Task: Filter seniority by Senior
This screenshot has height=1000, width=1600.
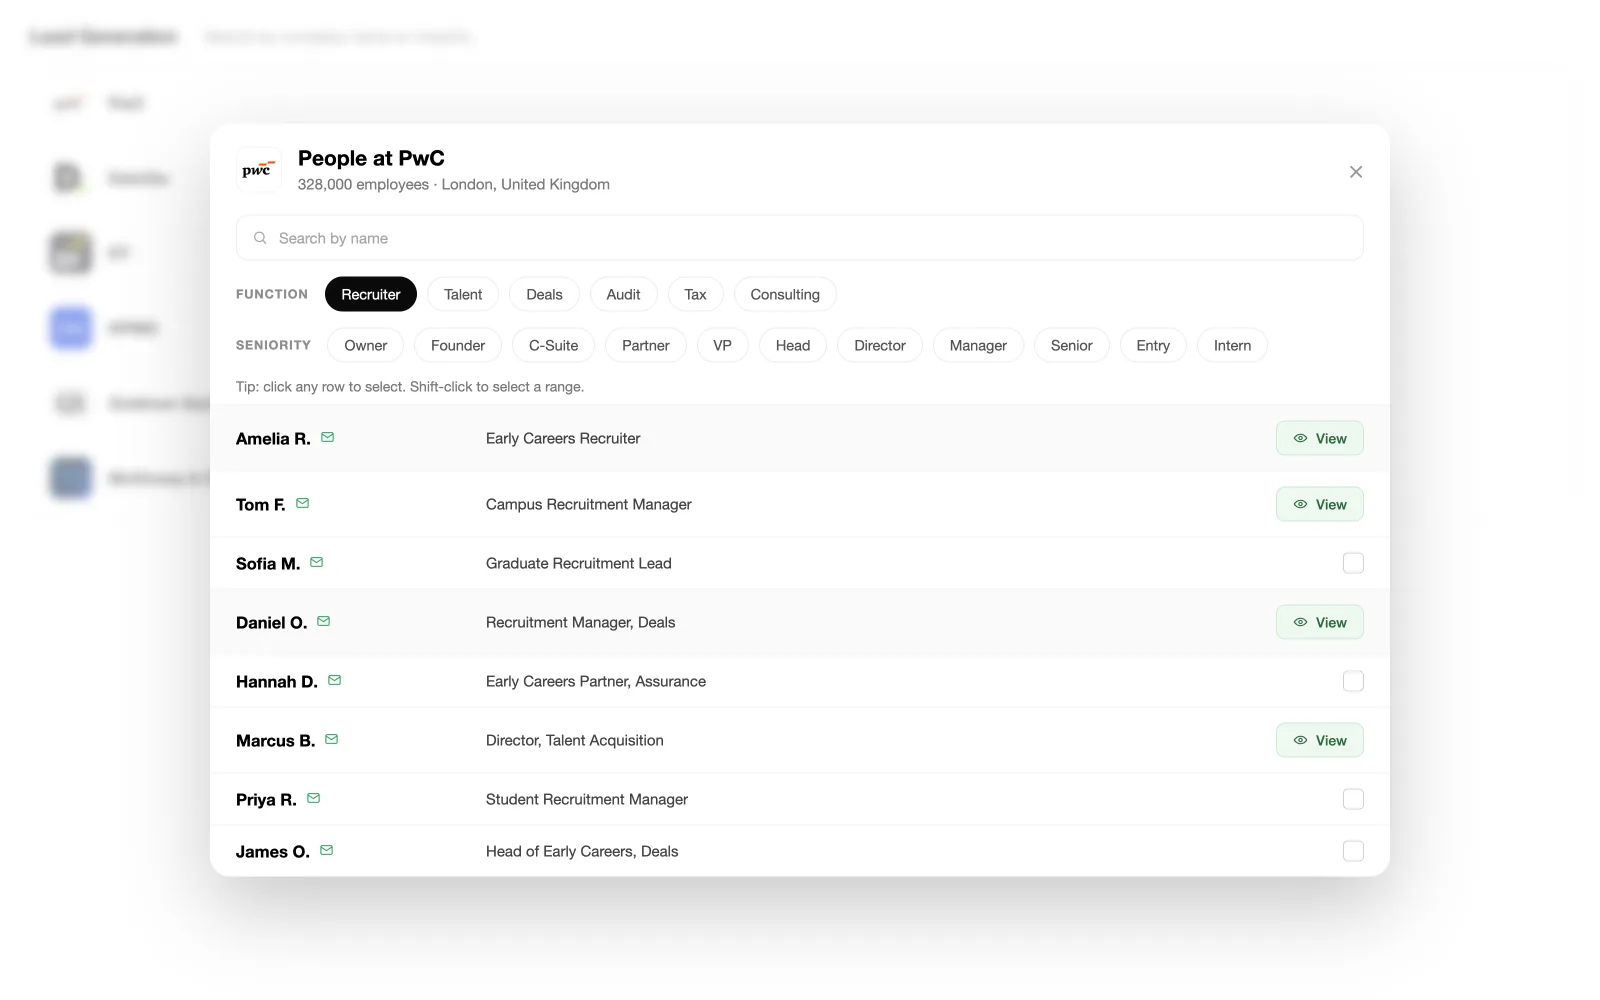Action: tap(1071, 345)
